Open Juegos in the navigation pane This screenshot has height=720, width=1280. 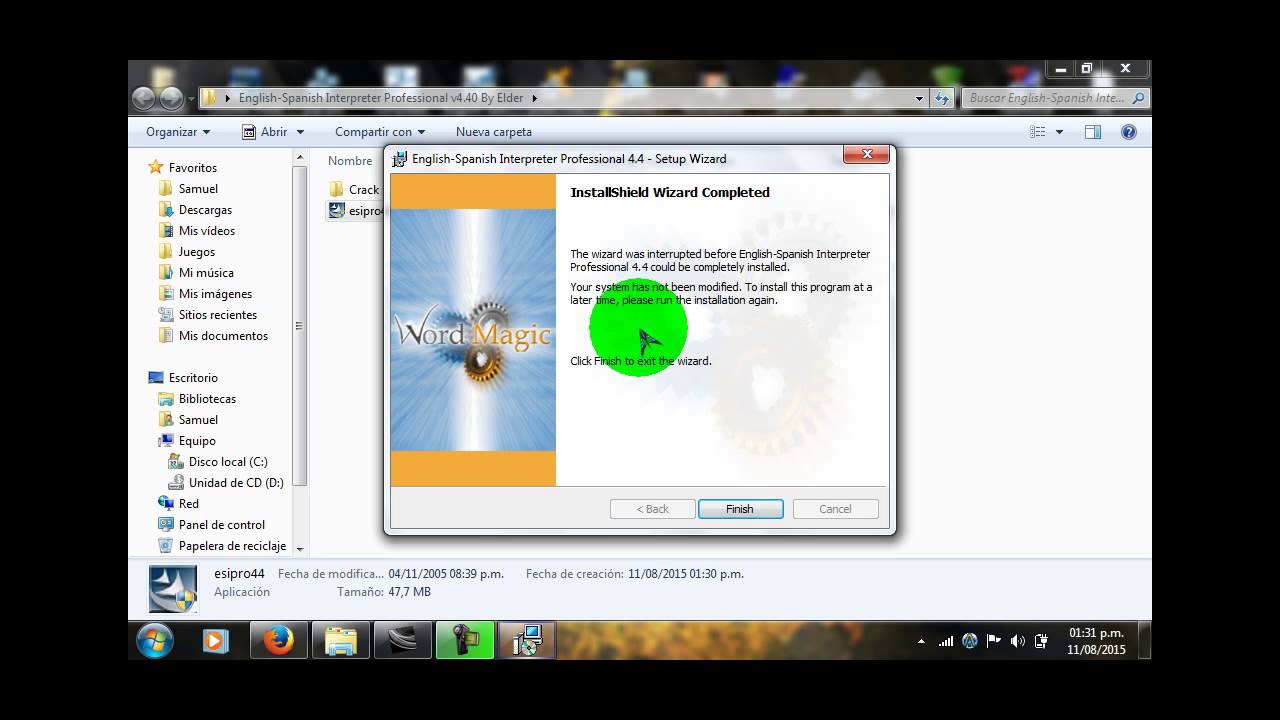click(196, 252)
